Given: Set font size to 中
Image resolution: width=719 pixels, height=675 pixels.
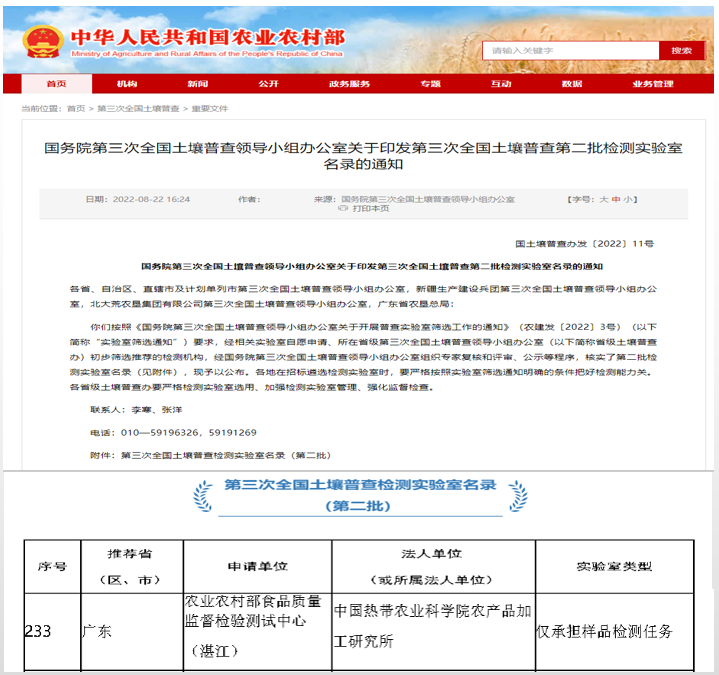Looking at the screenshot, I should 615,199.
